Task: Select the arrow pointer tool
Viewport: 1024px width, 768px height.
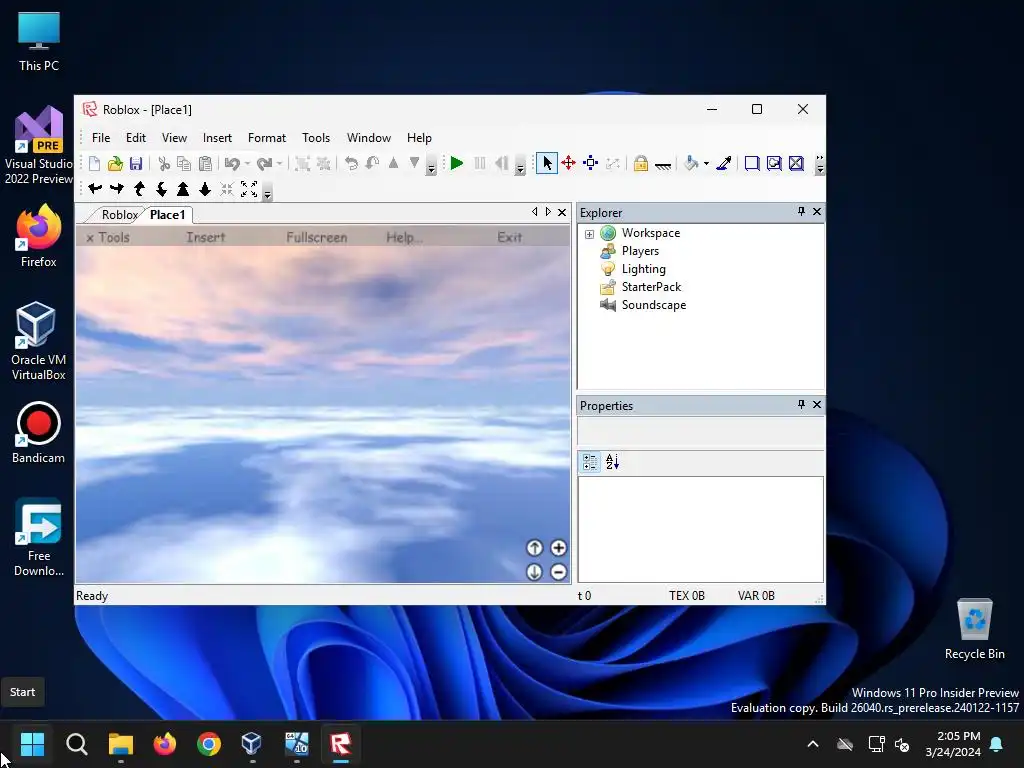Action: 547,163
